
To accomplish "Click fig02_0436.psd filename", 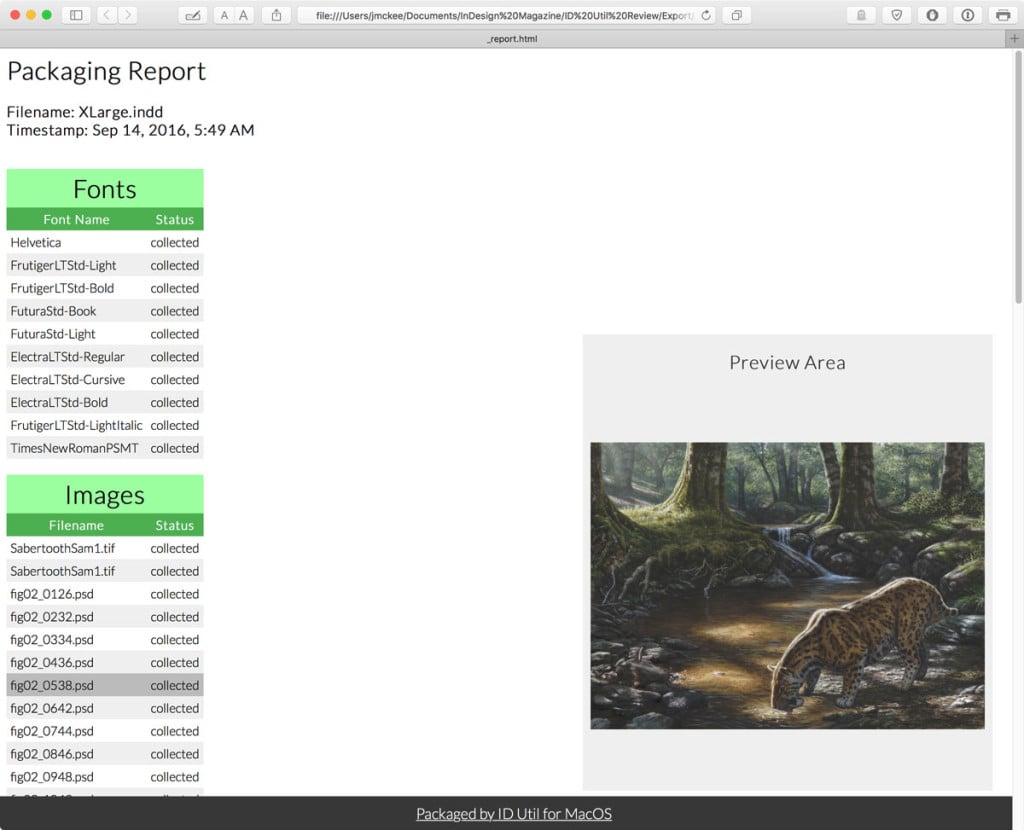I will (x=52, y=662).
